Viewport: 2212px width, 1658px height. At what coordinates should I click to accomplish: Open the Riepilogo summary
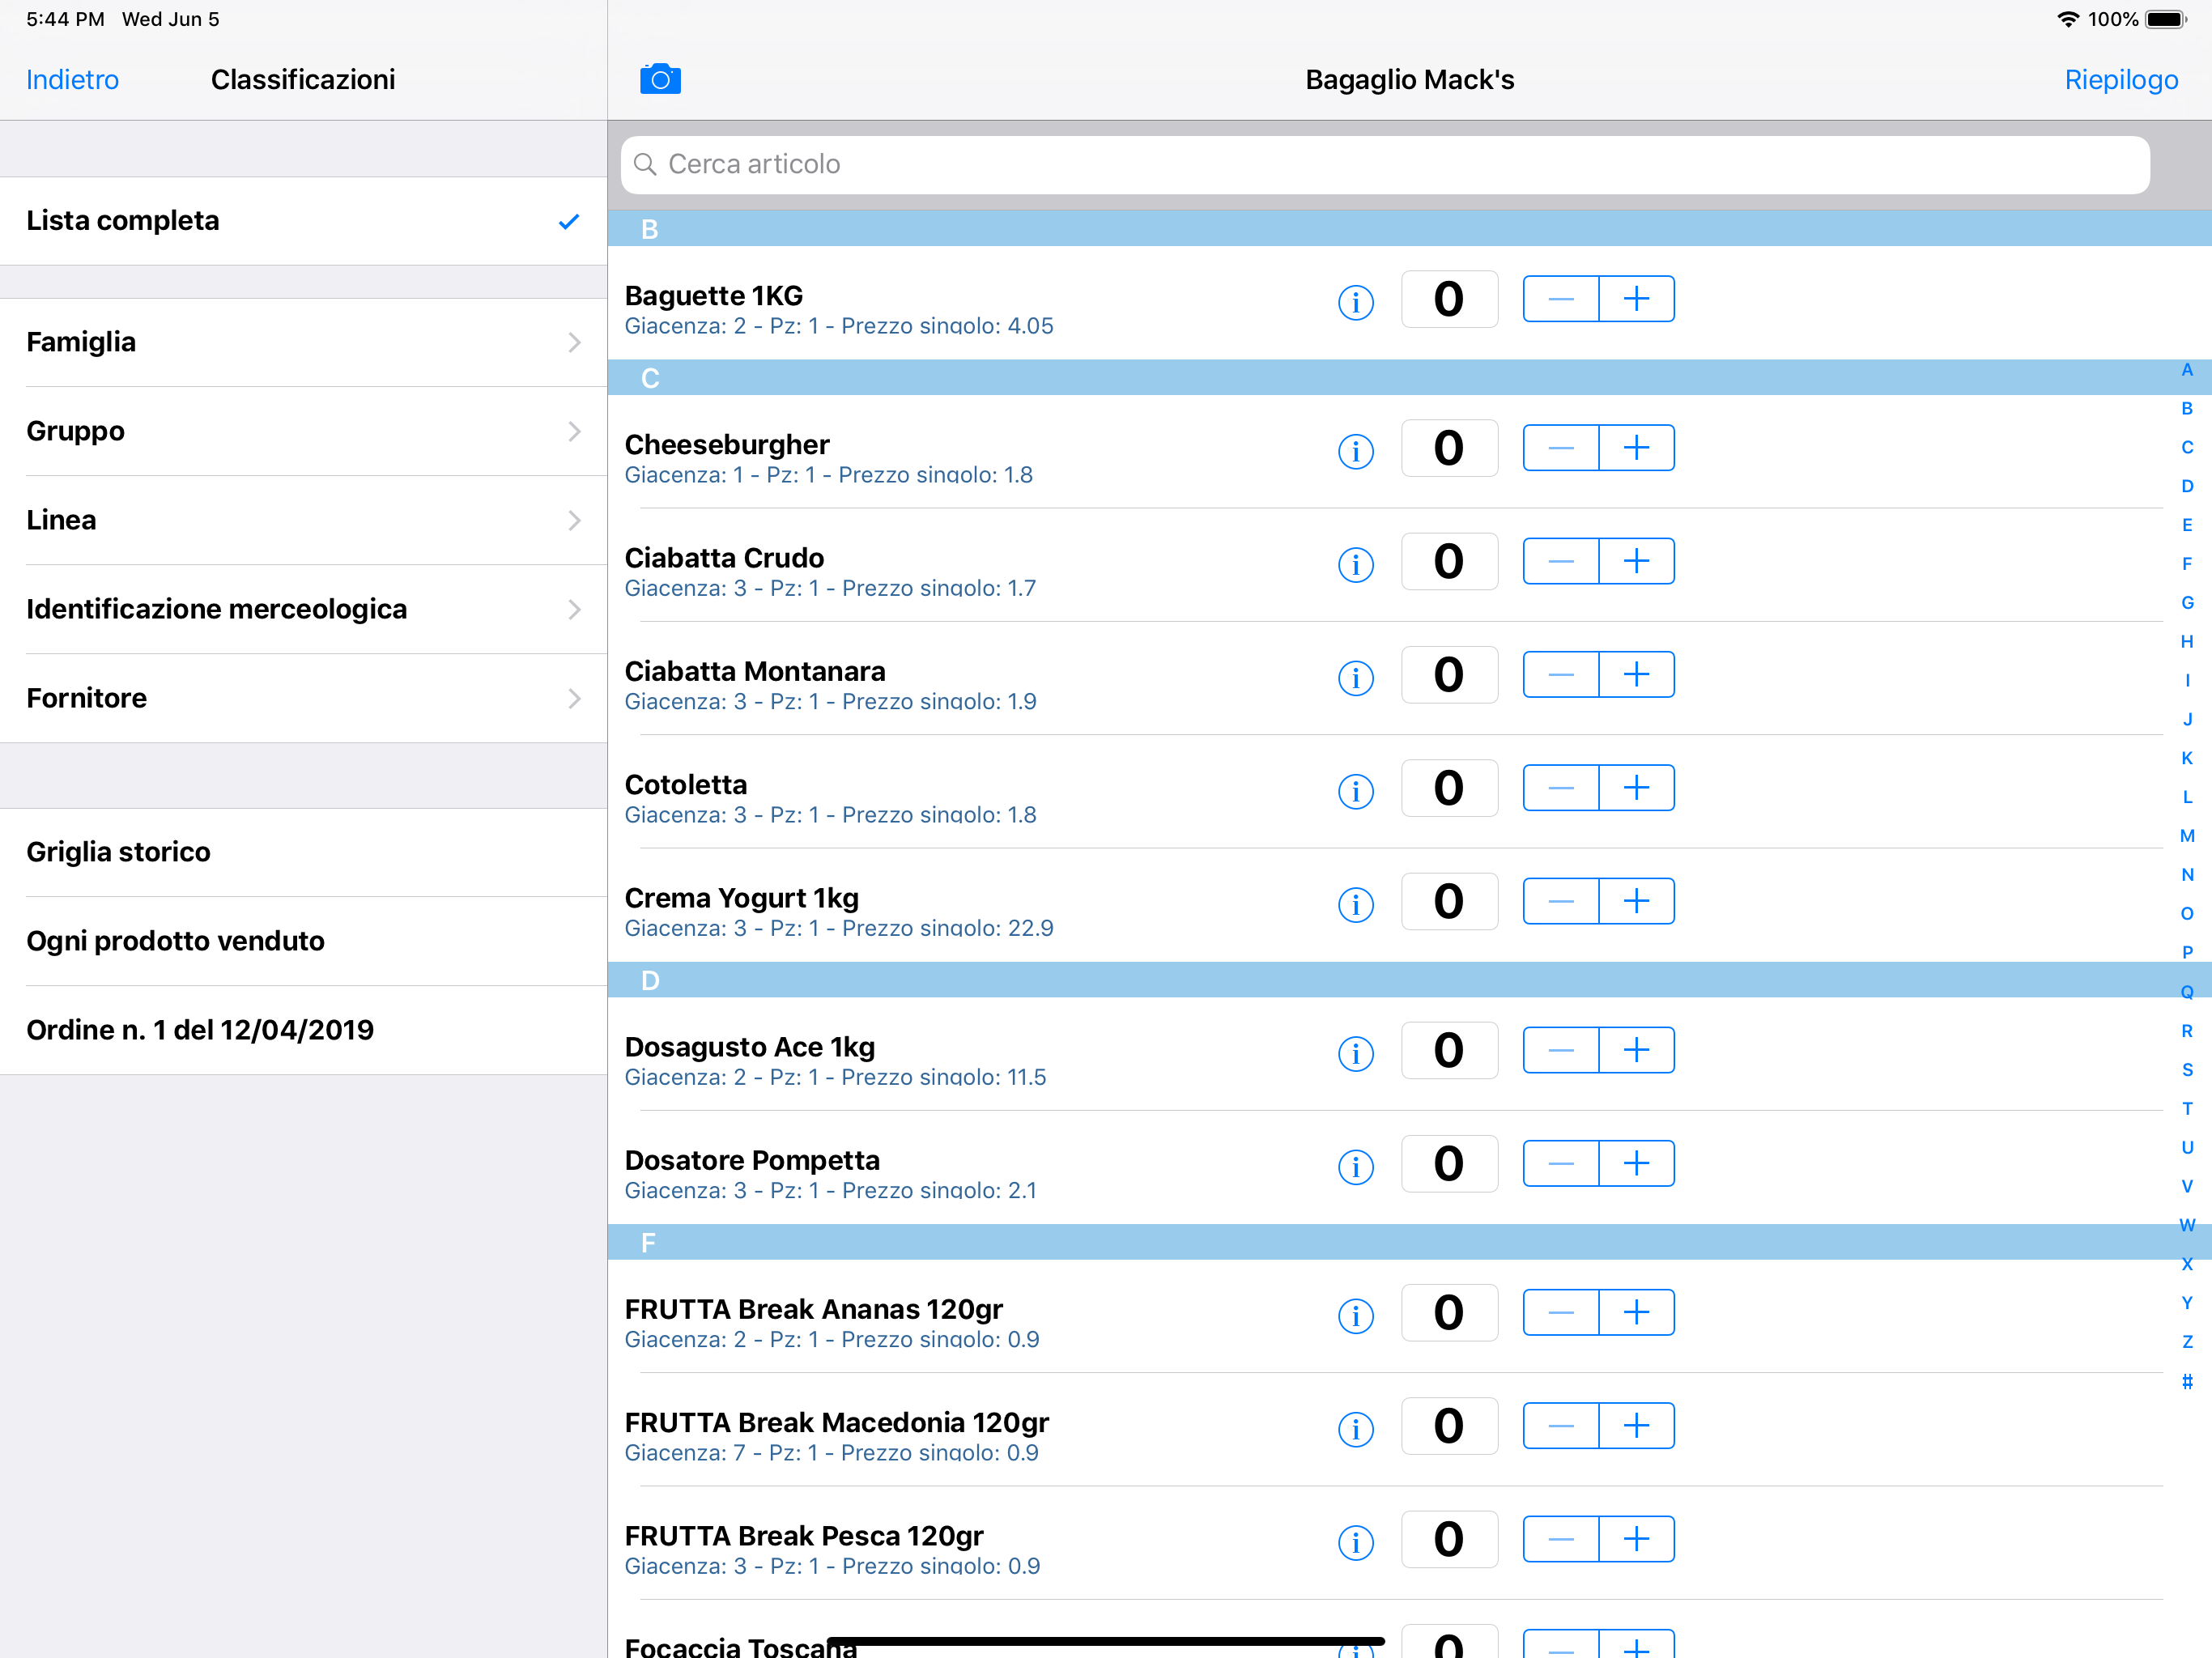[x=2121, y=80]
